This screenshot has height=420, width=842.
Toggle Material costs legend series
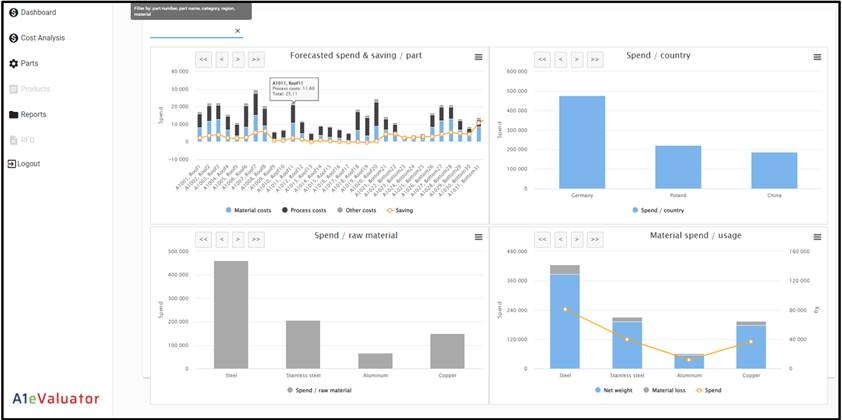249,211
